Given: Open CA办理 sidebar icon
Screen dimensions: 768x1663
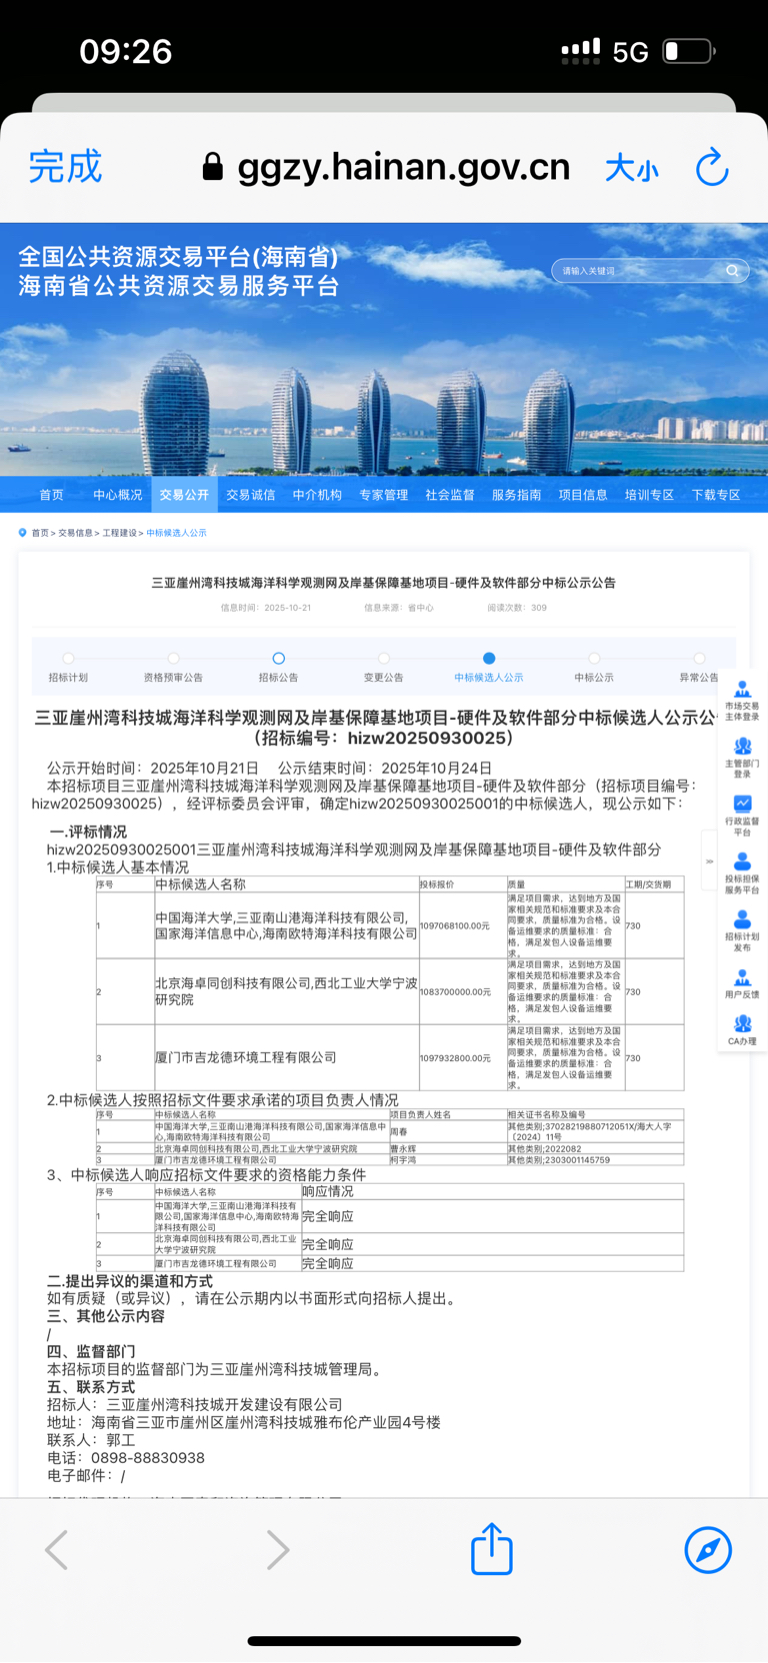Looking at the screenshot, I should pos(742,1030).
